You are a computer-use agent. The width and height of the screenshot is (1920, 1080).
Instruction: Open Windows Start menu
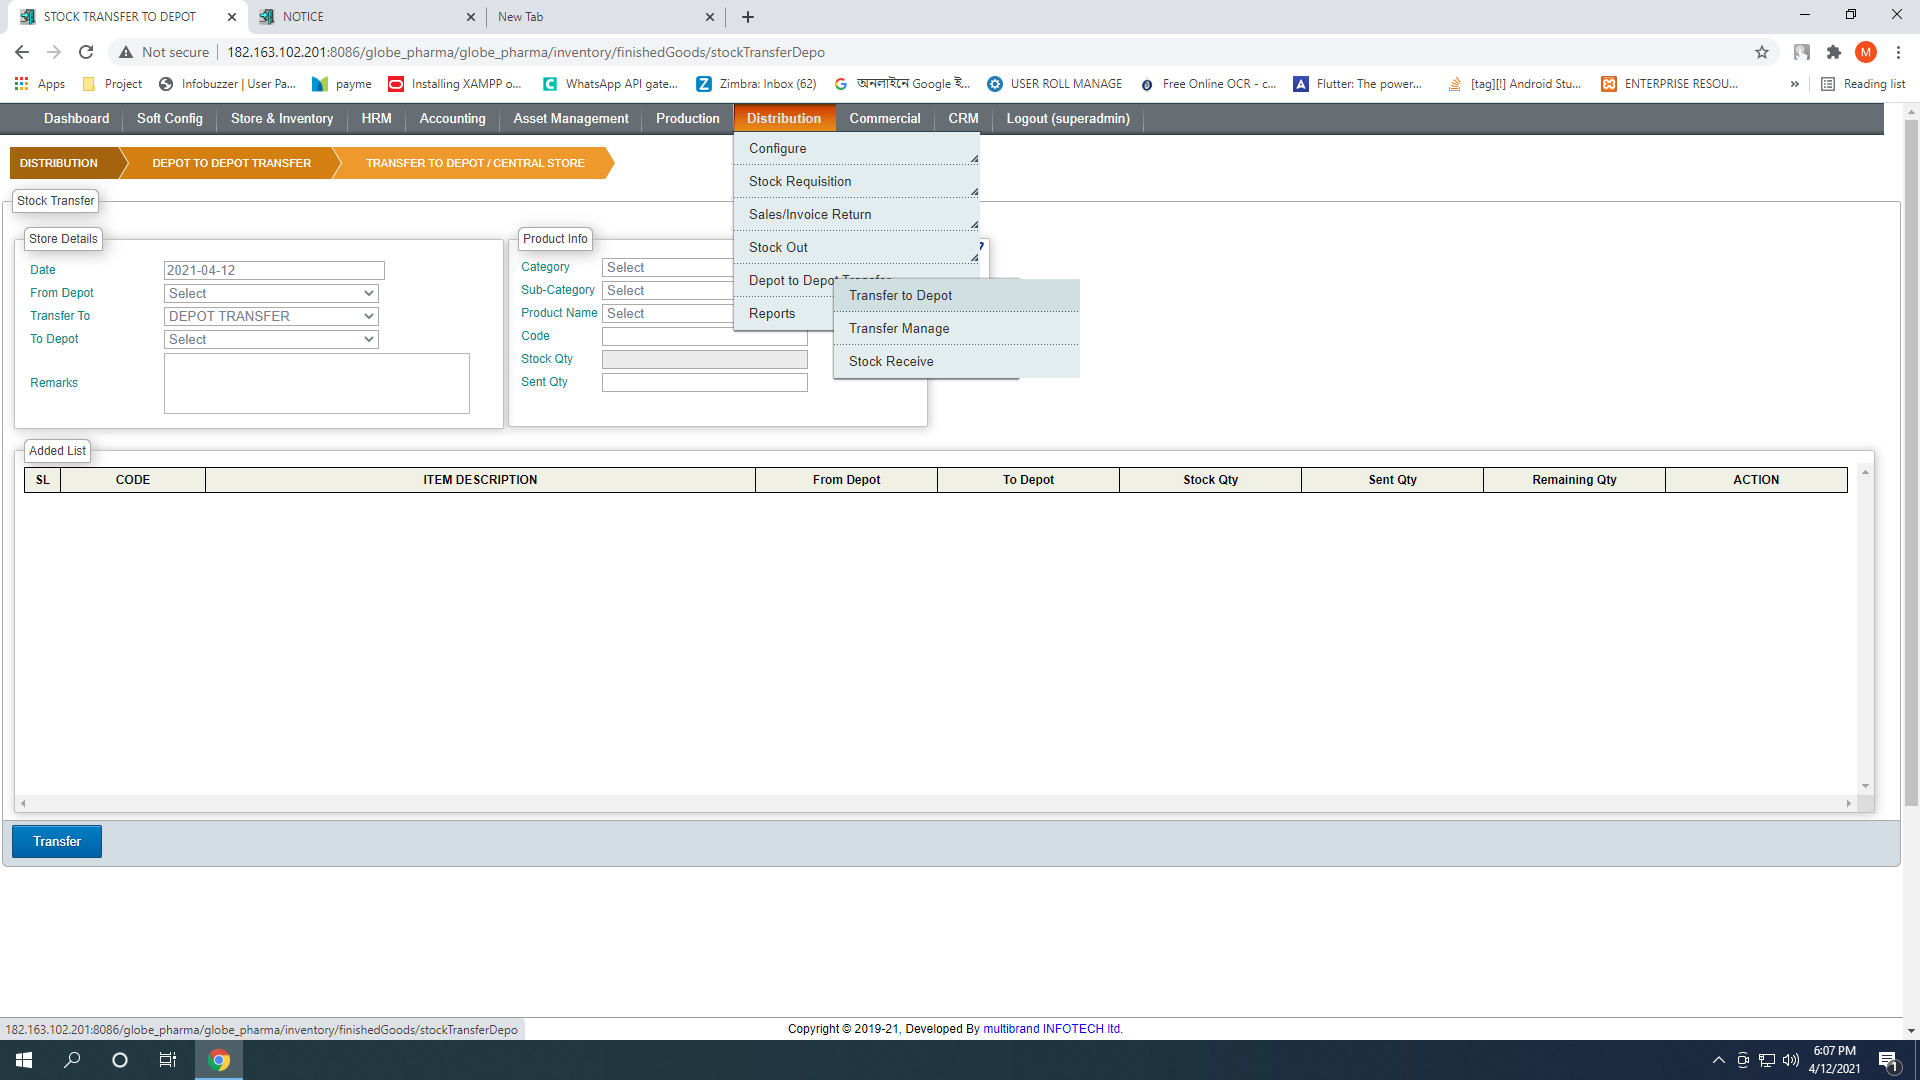(x=24, y=1060)
